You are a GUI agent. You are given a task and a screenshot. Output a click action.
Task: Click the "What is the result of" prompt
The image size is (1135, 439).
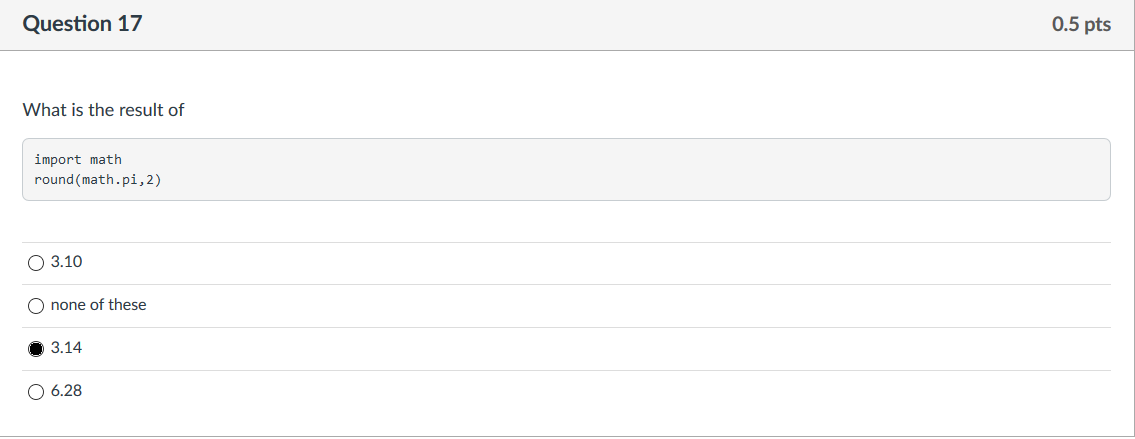104,110
